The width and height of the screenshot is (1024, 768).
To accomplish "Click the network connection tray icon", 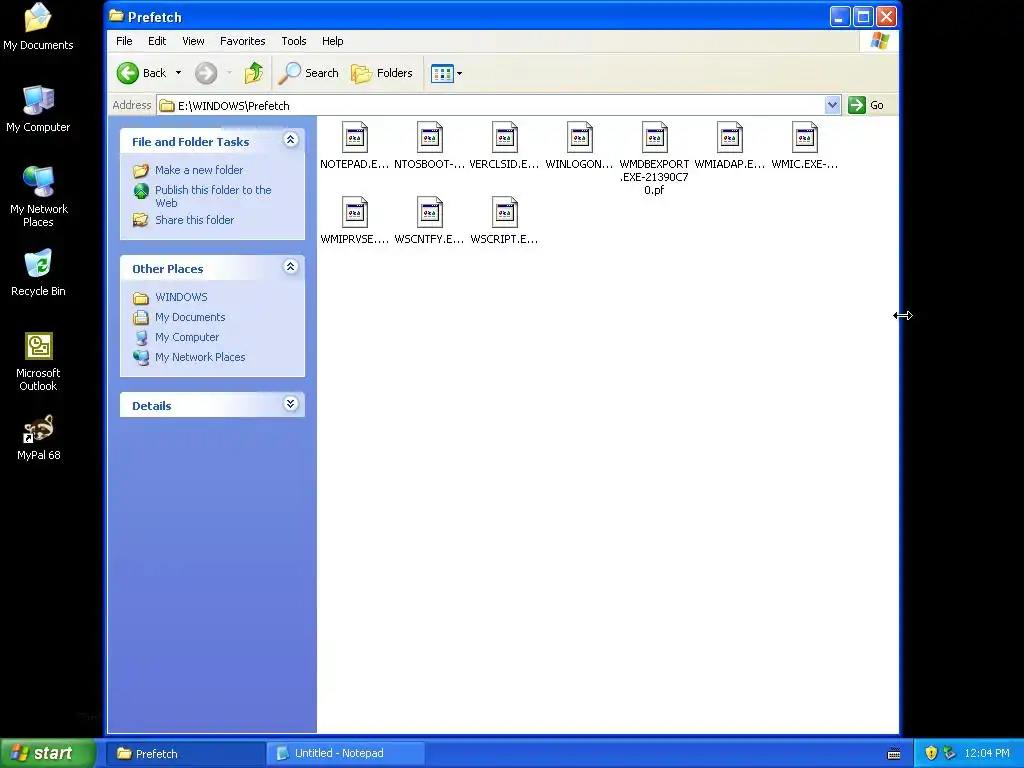I will [949, 754].
